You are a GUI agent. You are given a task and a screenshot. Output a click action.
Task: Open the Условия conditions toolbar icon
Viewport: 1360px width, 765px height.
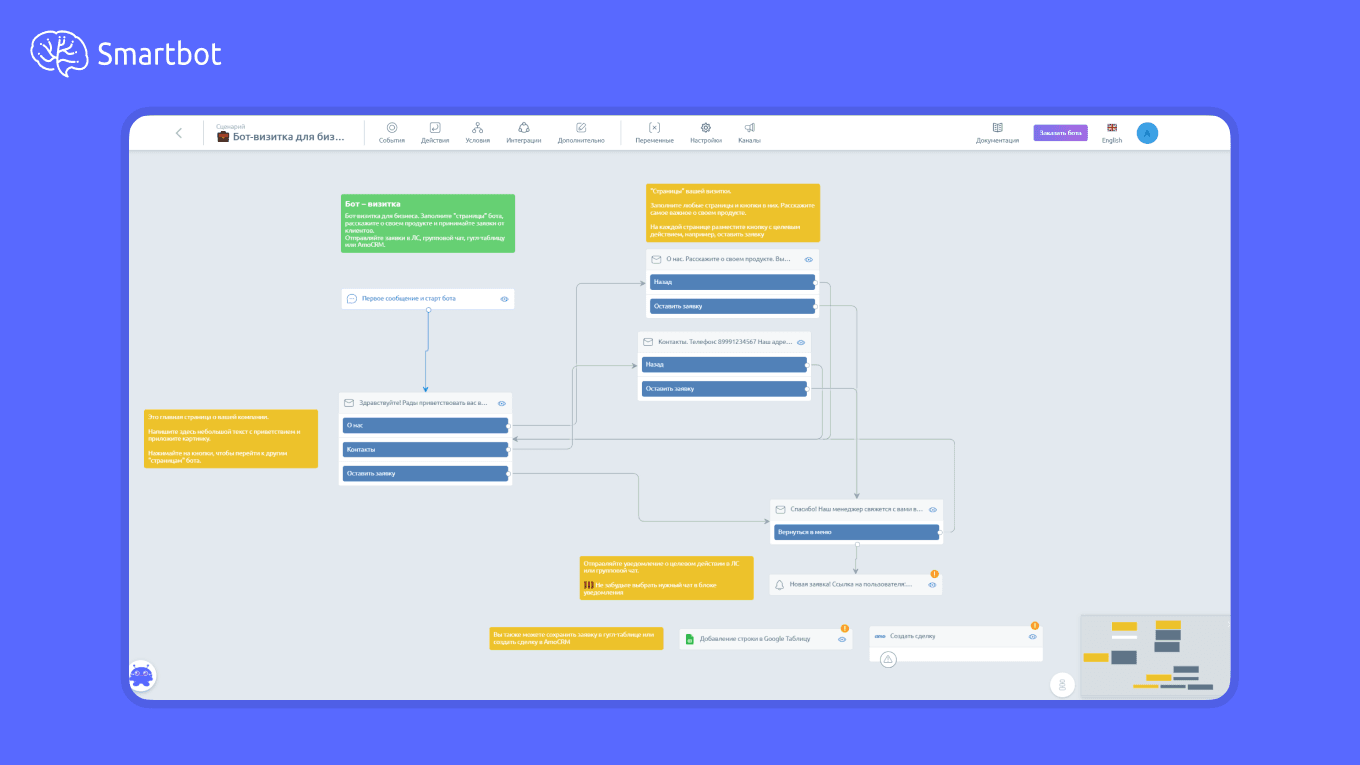pos(478,128)
